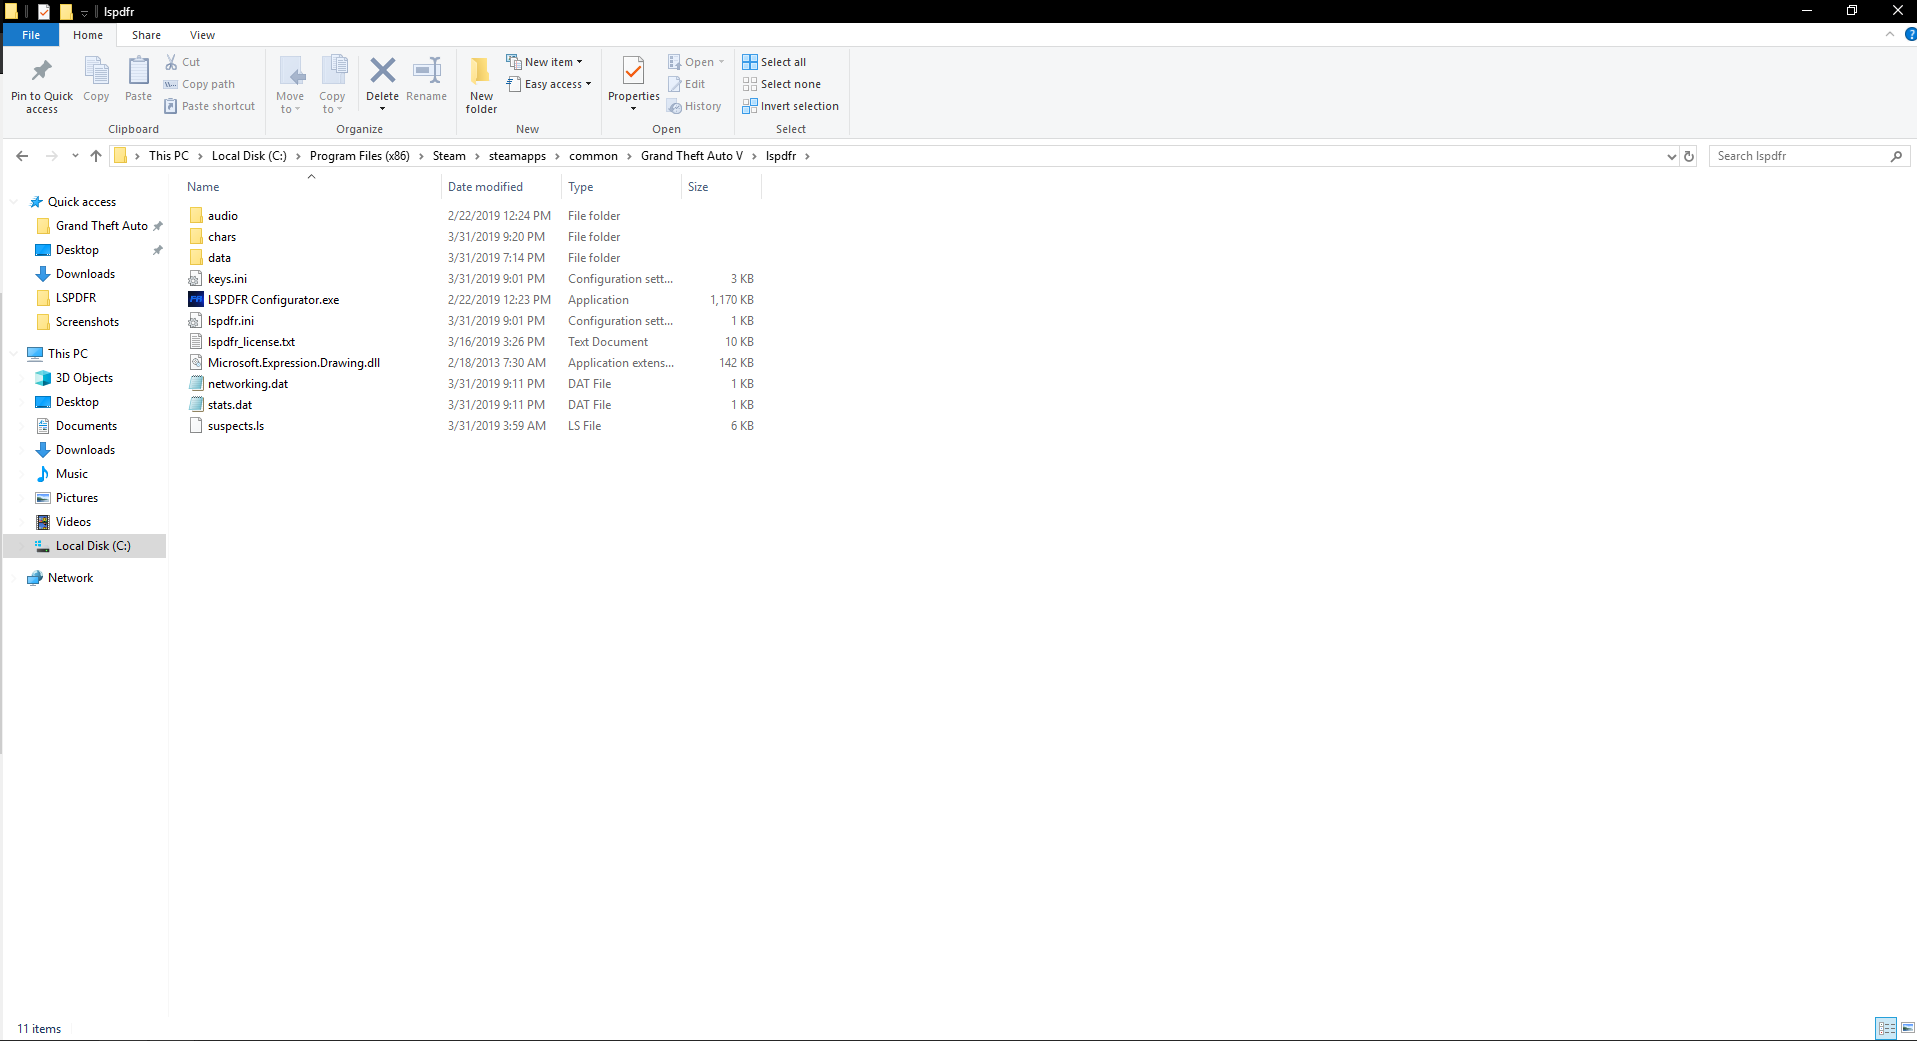Switch to the Home ribbon tab

[x=88, y=35]
